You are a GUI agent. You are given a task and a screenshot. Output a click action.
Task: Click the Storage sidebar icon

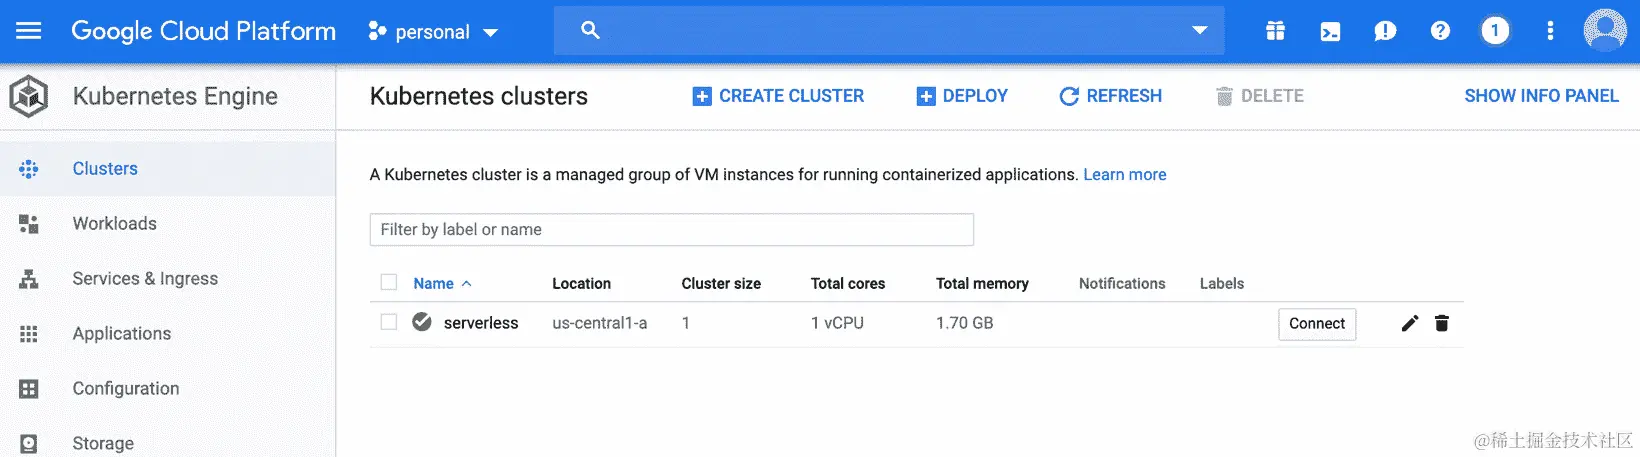point(29,444)
